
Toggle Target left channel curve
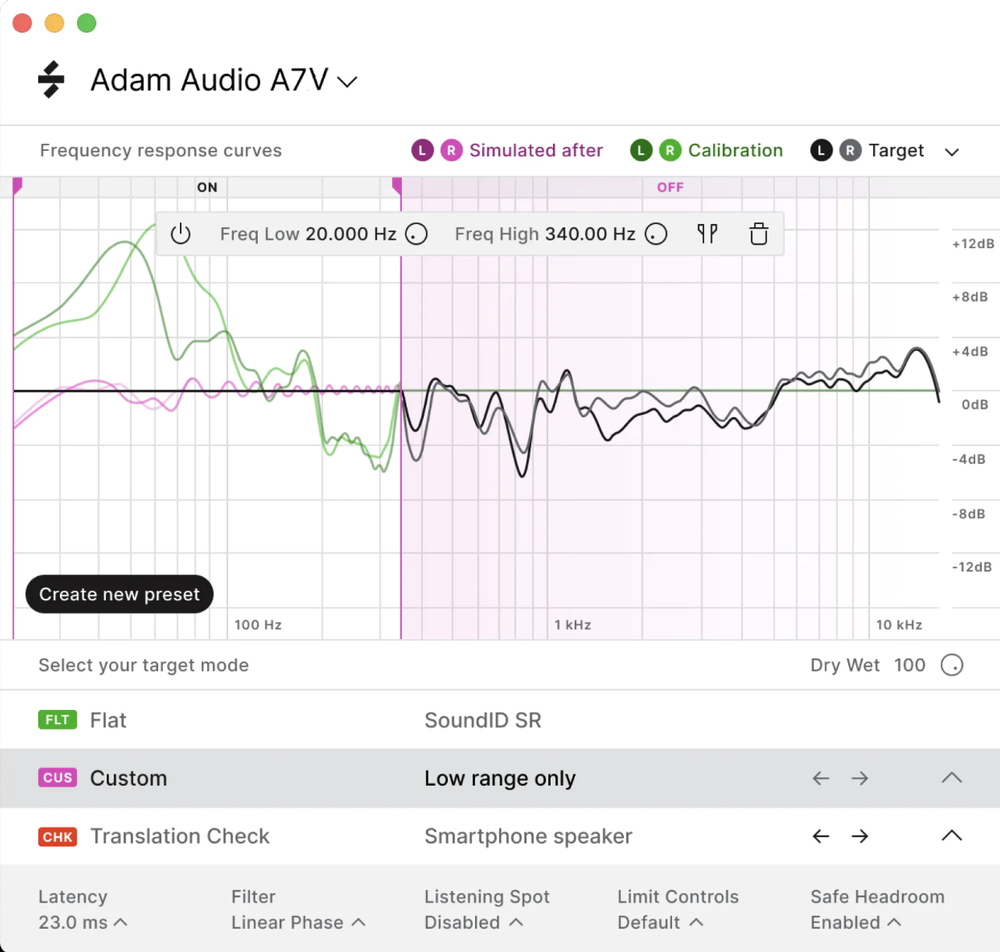click(821, 150)
